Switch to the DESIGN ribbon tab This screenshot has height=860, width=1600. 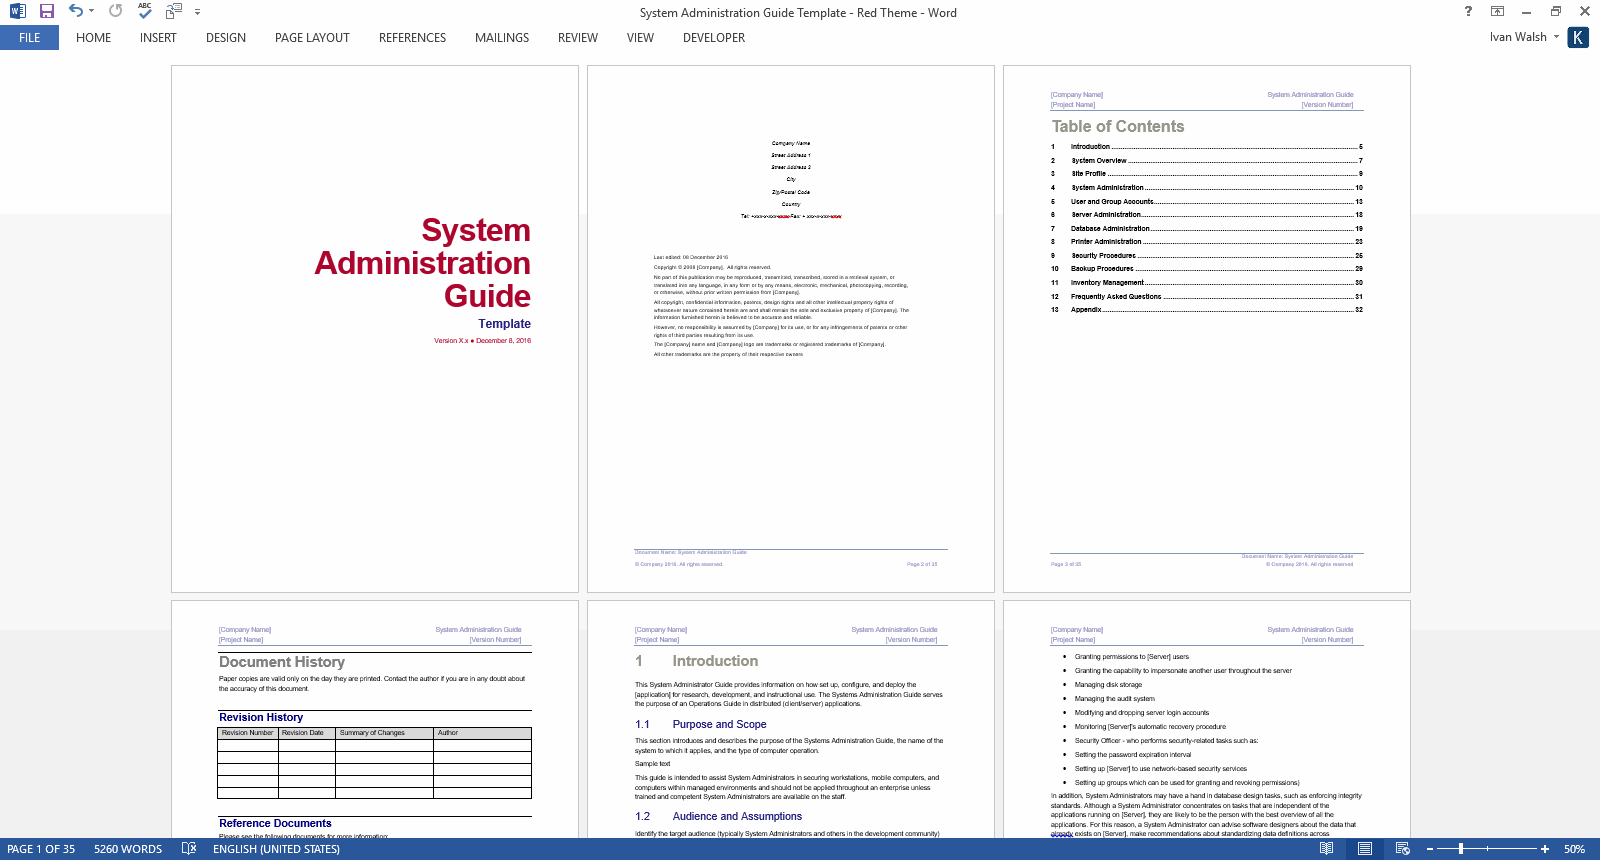[x=226, y=38]
